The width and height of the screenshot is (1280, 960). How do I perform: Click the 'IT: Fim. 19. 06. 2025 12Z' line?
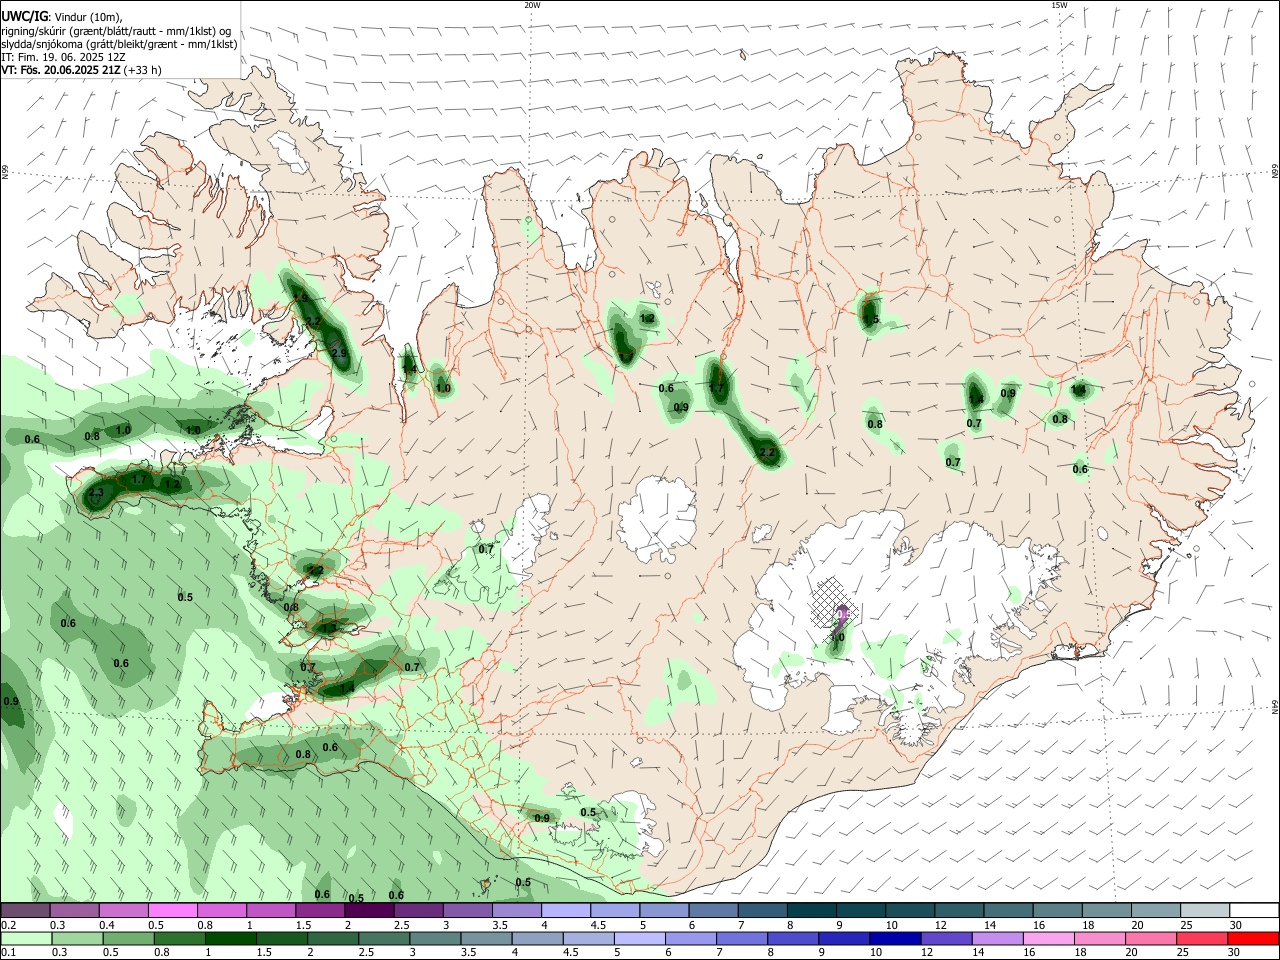tap(63, 57)
